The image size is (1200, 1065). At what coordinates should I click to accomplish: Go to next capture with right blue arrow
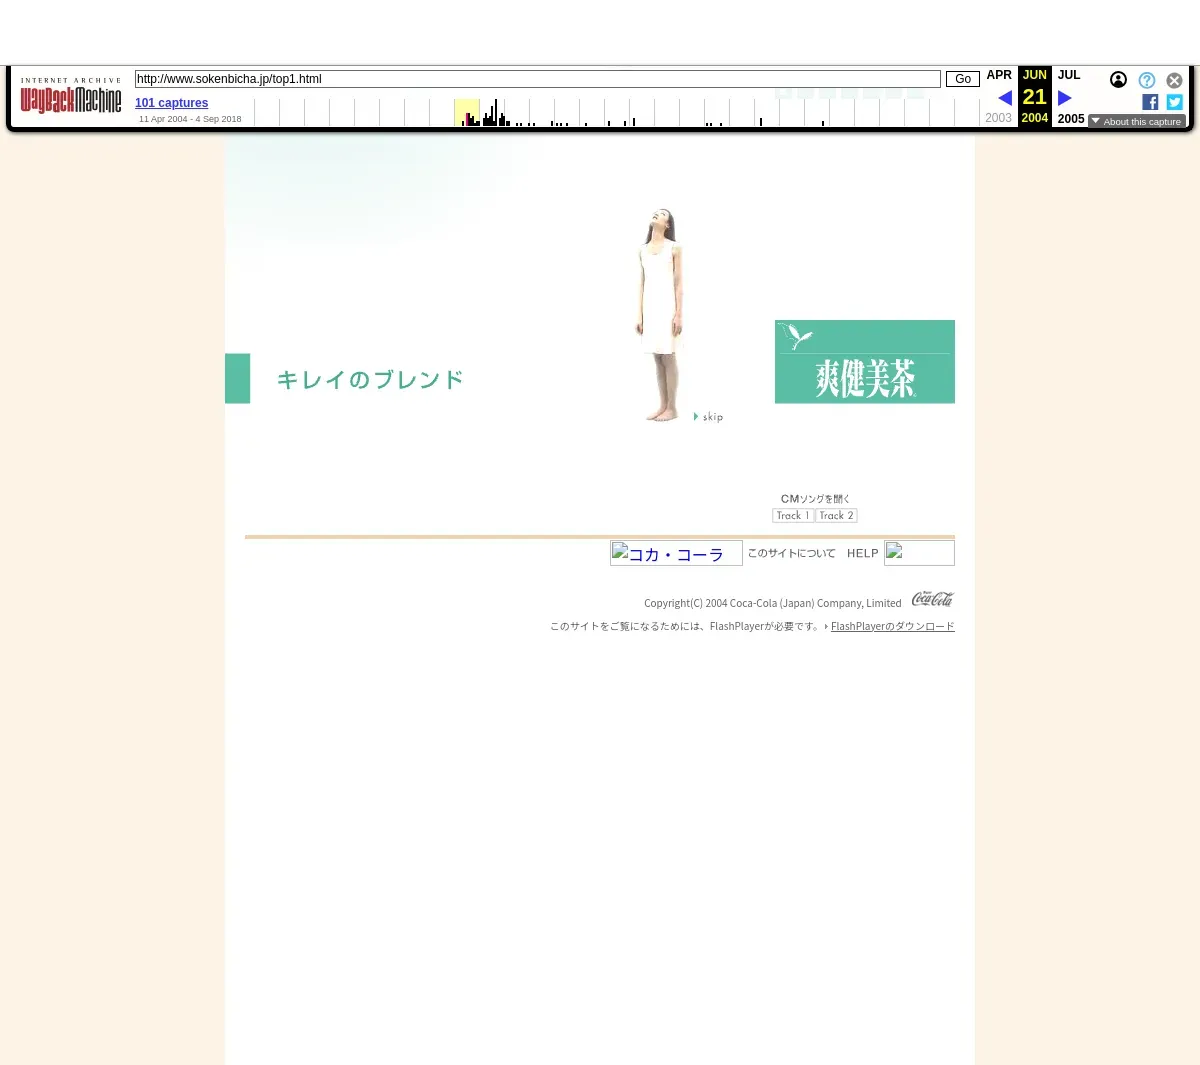point(1065,98)
